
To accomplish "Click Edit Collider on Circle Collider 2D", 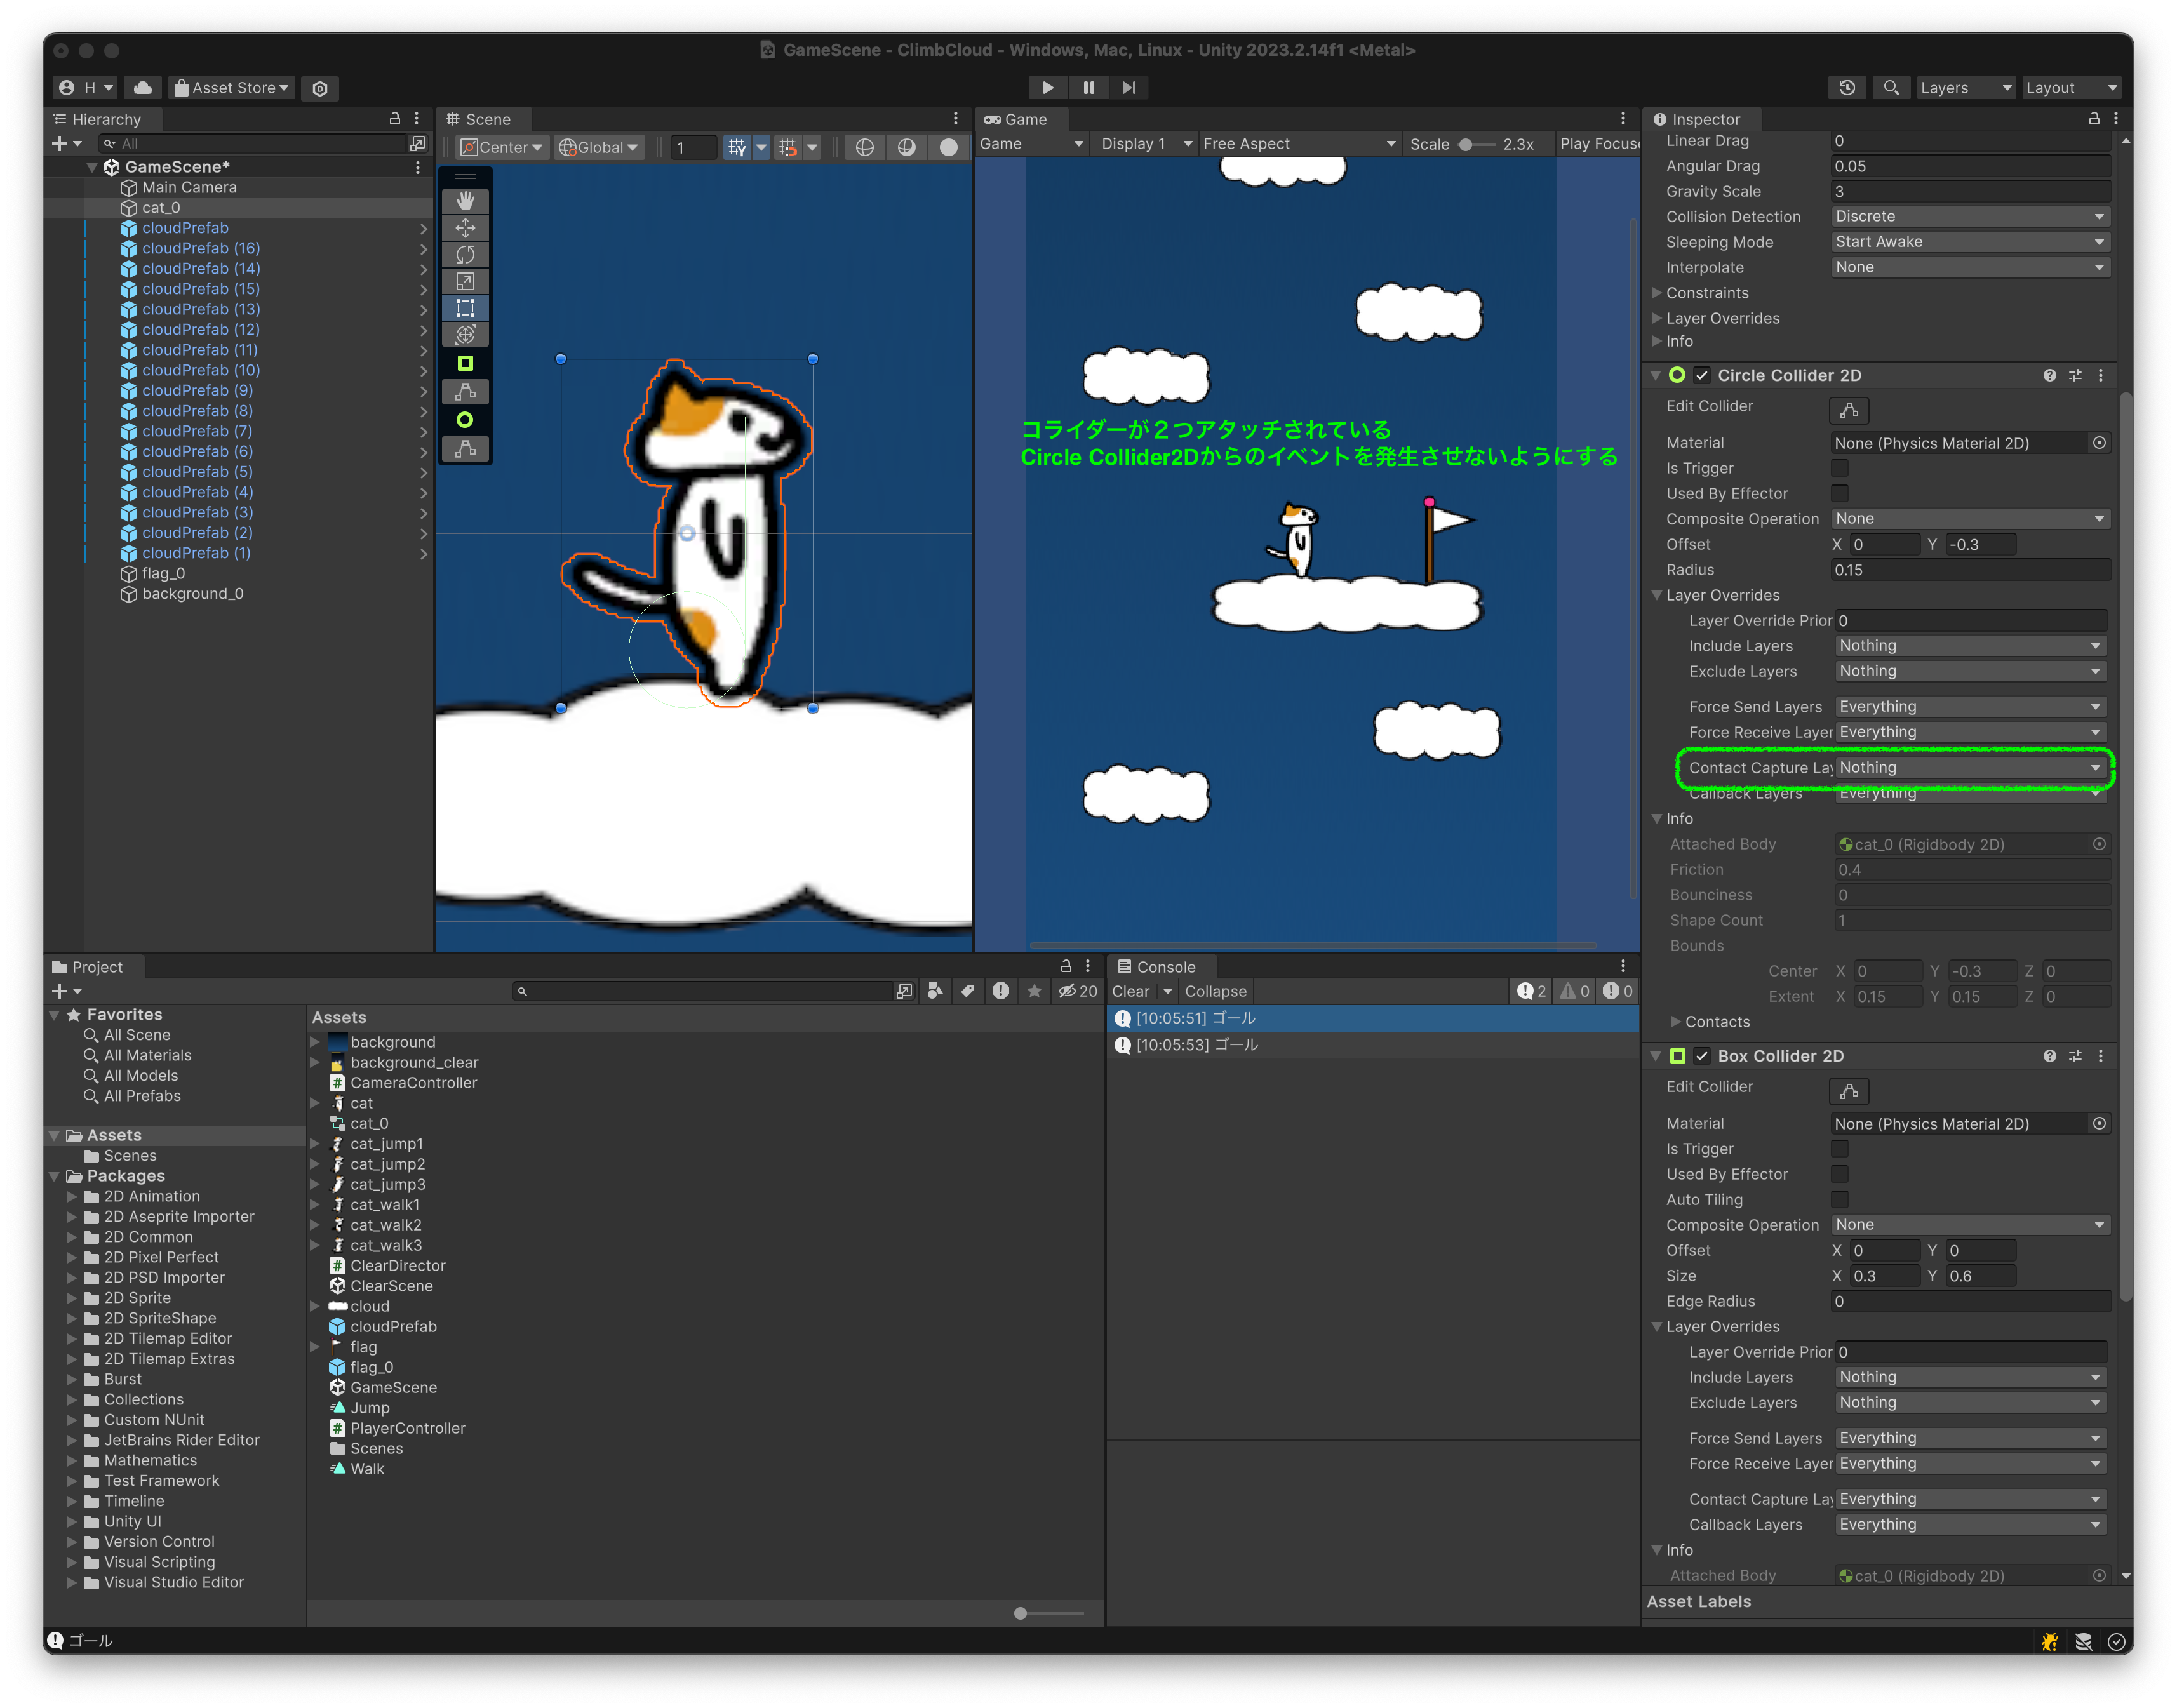I will click(1849, 410).
